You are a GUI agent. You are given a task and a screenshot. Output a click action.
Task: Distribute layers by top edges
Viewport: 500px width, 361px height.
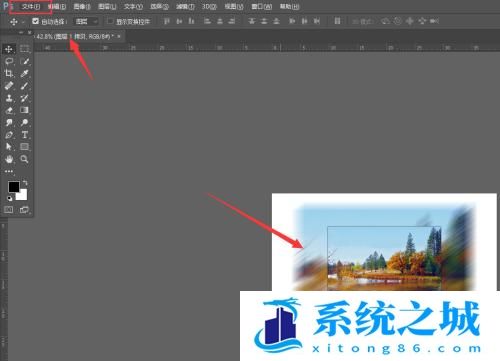point(252,21)
